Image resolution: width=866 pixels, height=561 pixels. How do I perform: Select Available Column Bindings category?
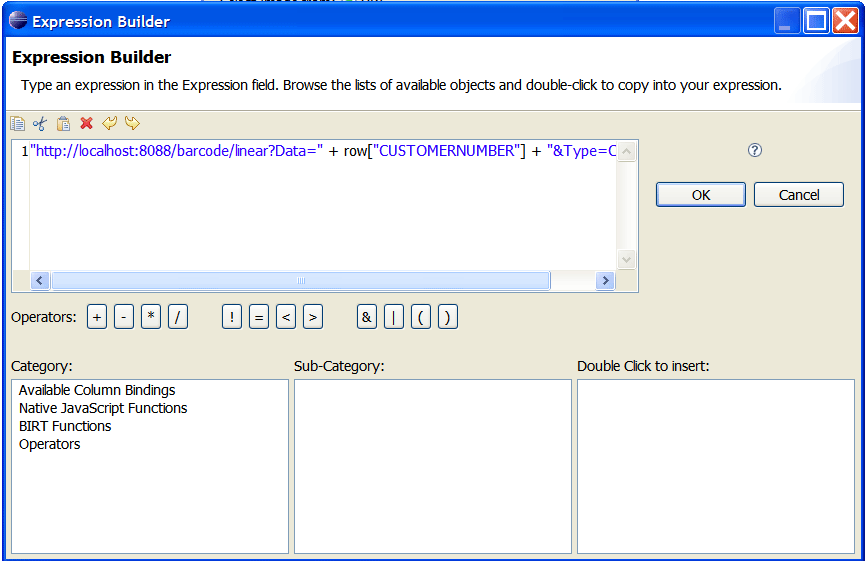coord(97,390)
